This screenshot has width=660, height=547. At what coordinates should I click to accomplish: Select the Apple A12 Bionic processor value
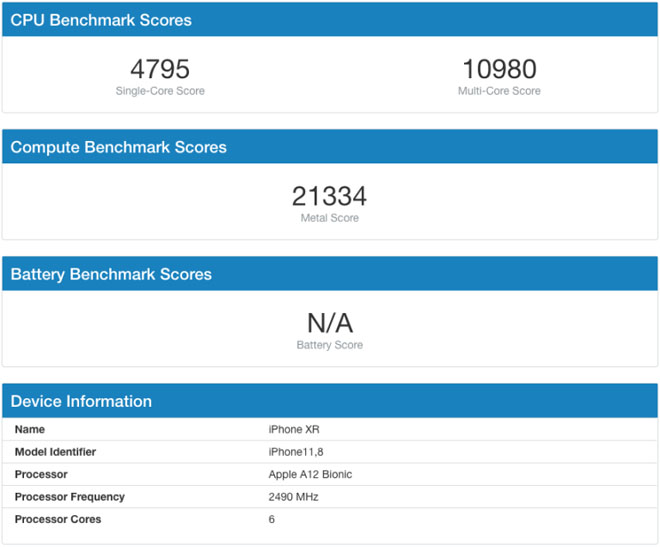310,474
